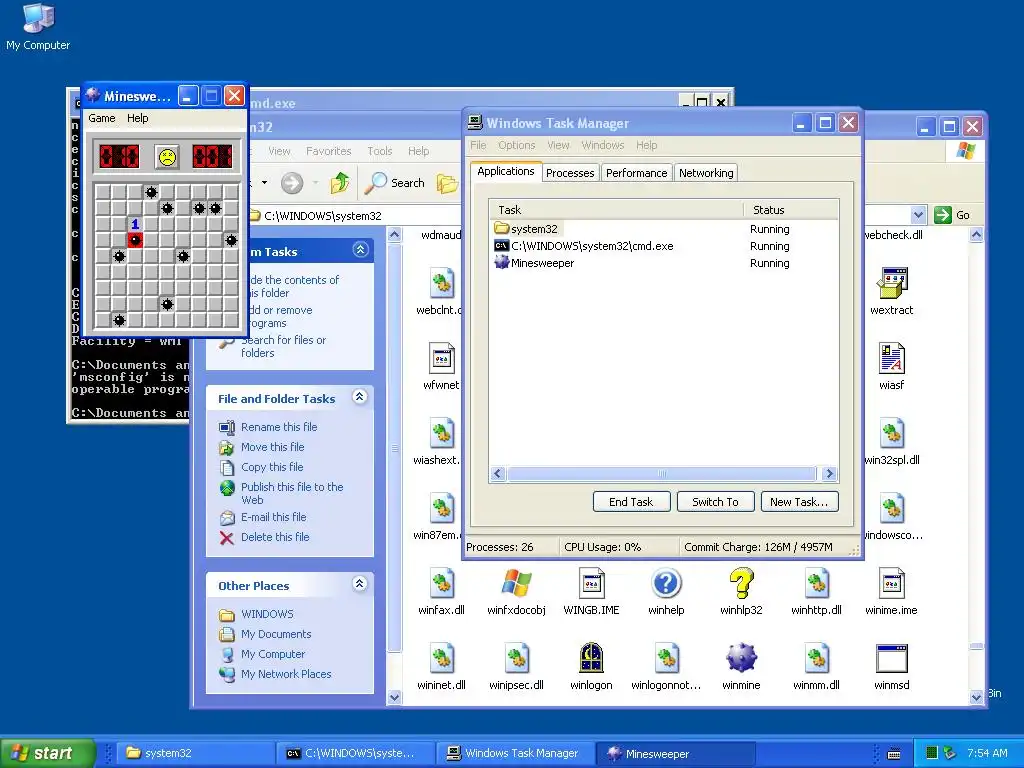Click the Go button beside address bar

point(952,215)
